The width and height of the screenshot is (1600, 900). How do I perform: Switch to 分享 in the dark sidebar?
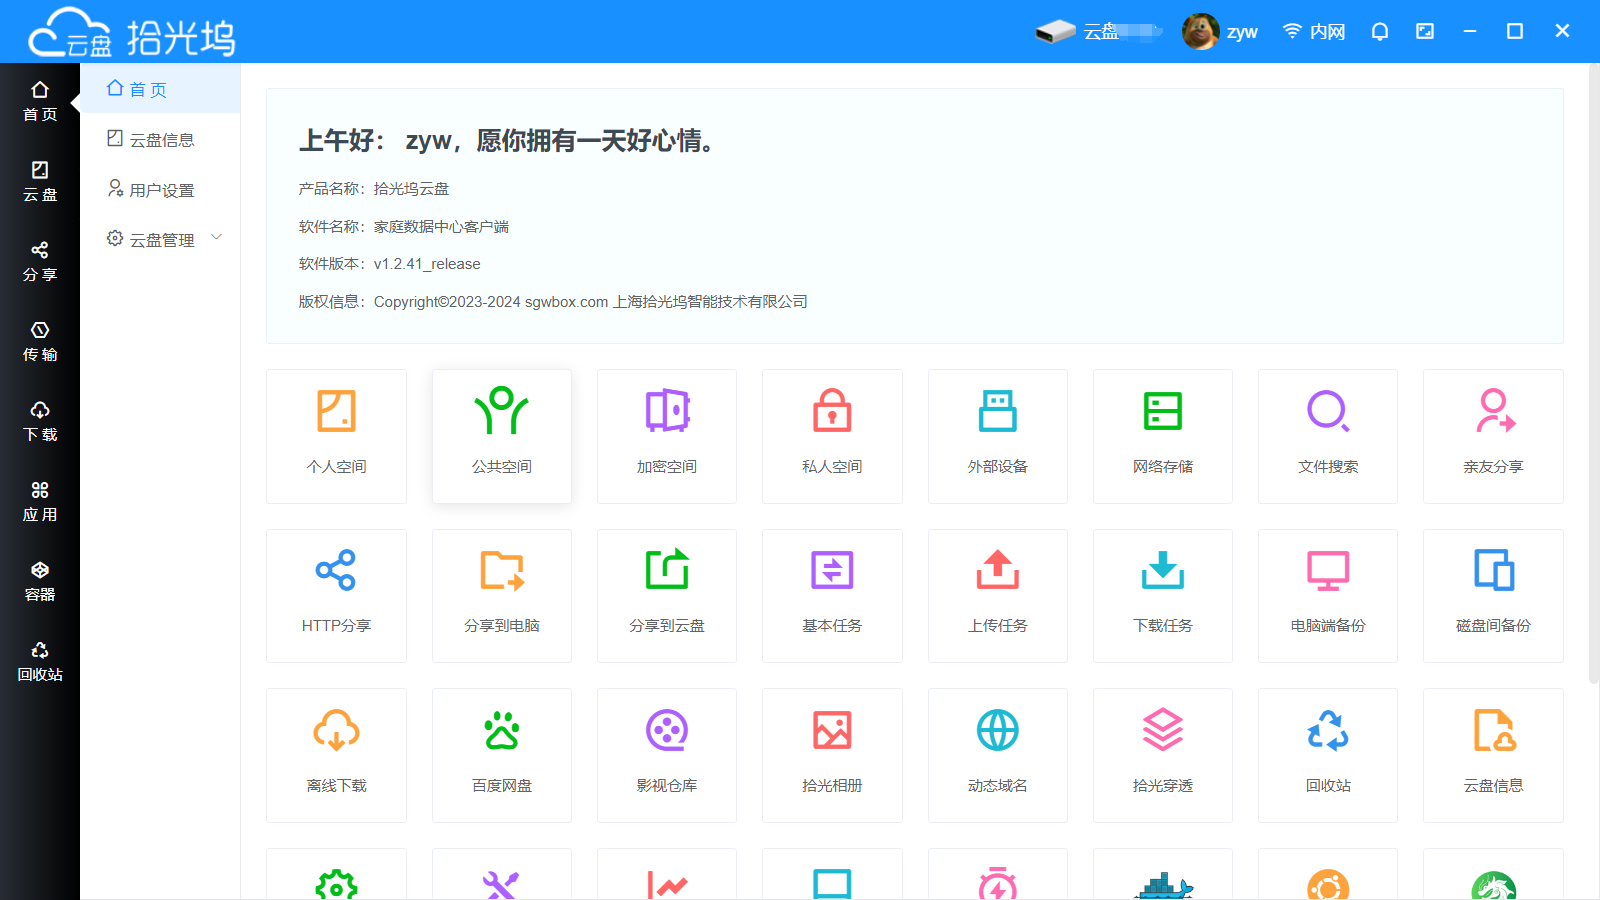click(x=40, y=262)
